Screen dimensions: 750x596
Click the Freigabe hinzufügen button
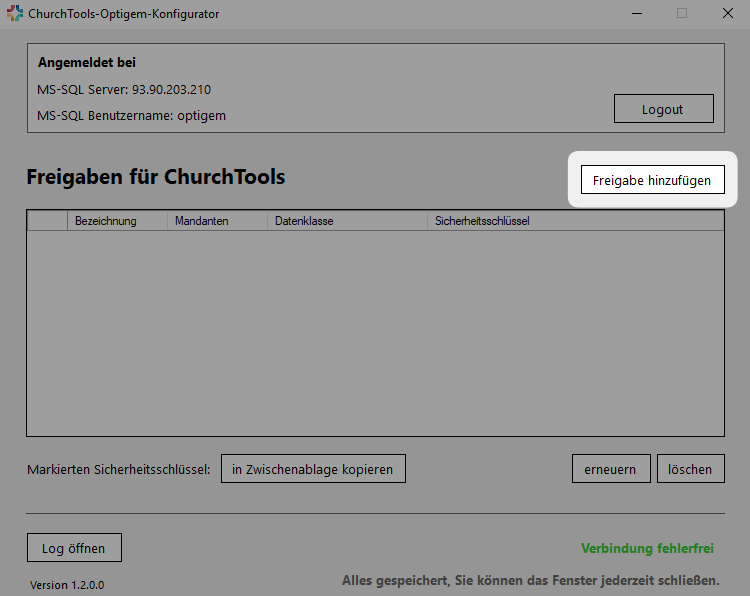(652, 180)
